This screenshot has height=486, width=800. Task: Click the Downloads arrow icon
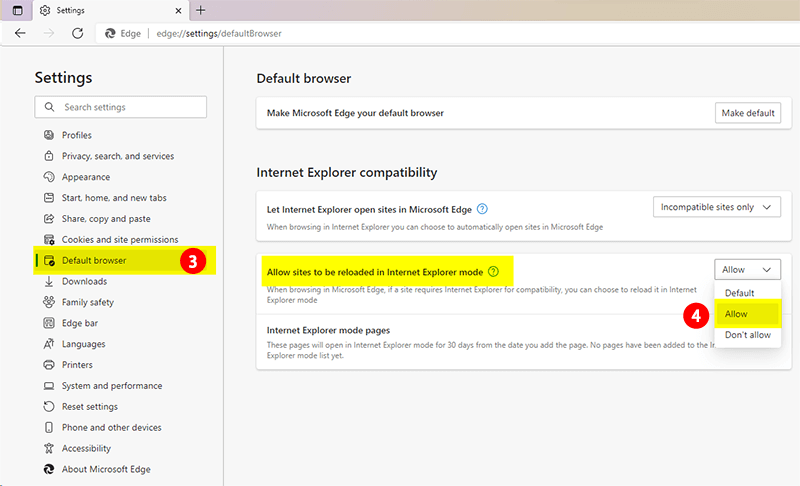coord(49,282)
